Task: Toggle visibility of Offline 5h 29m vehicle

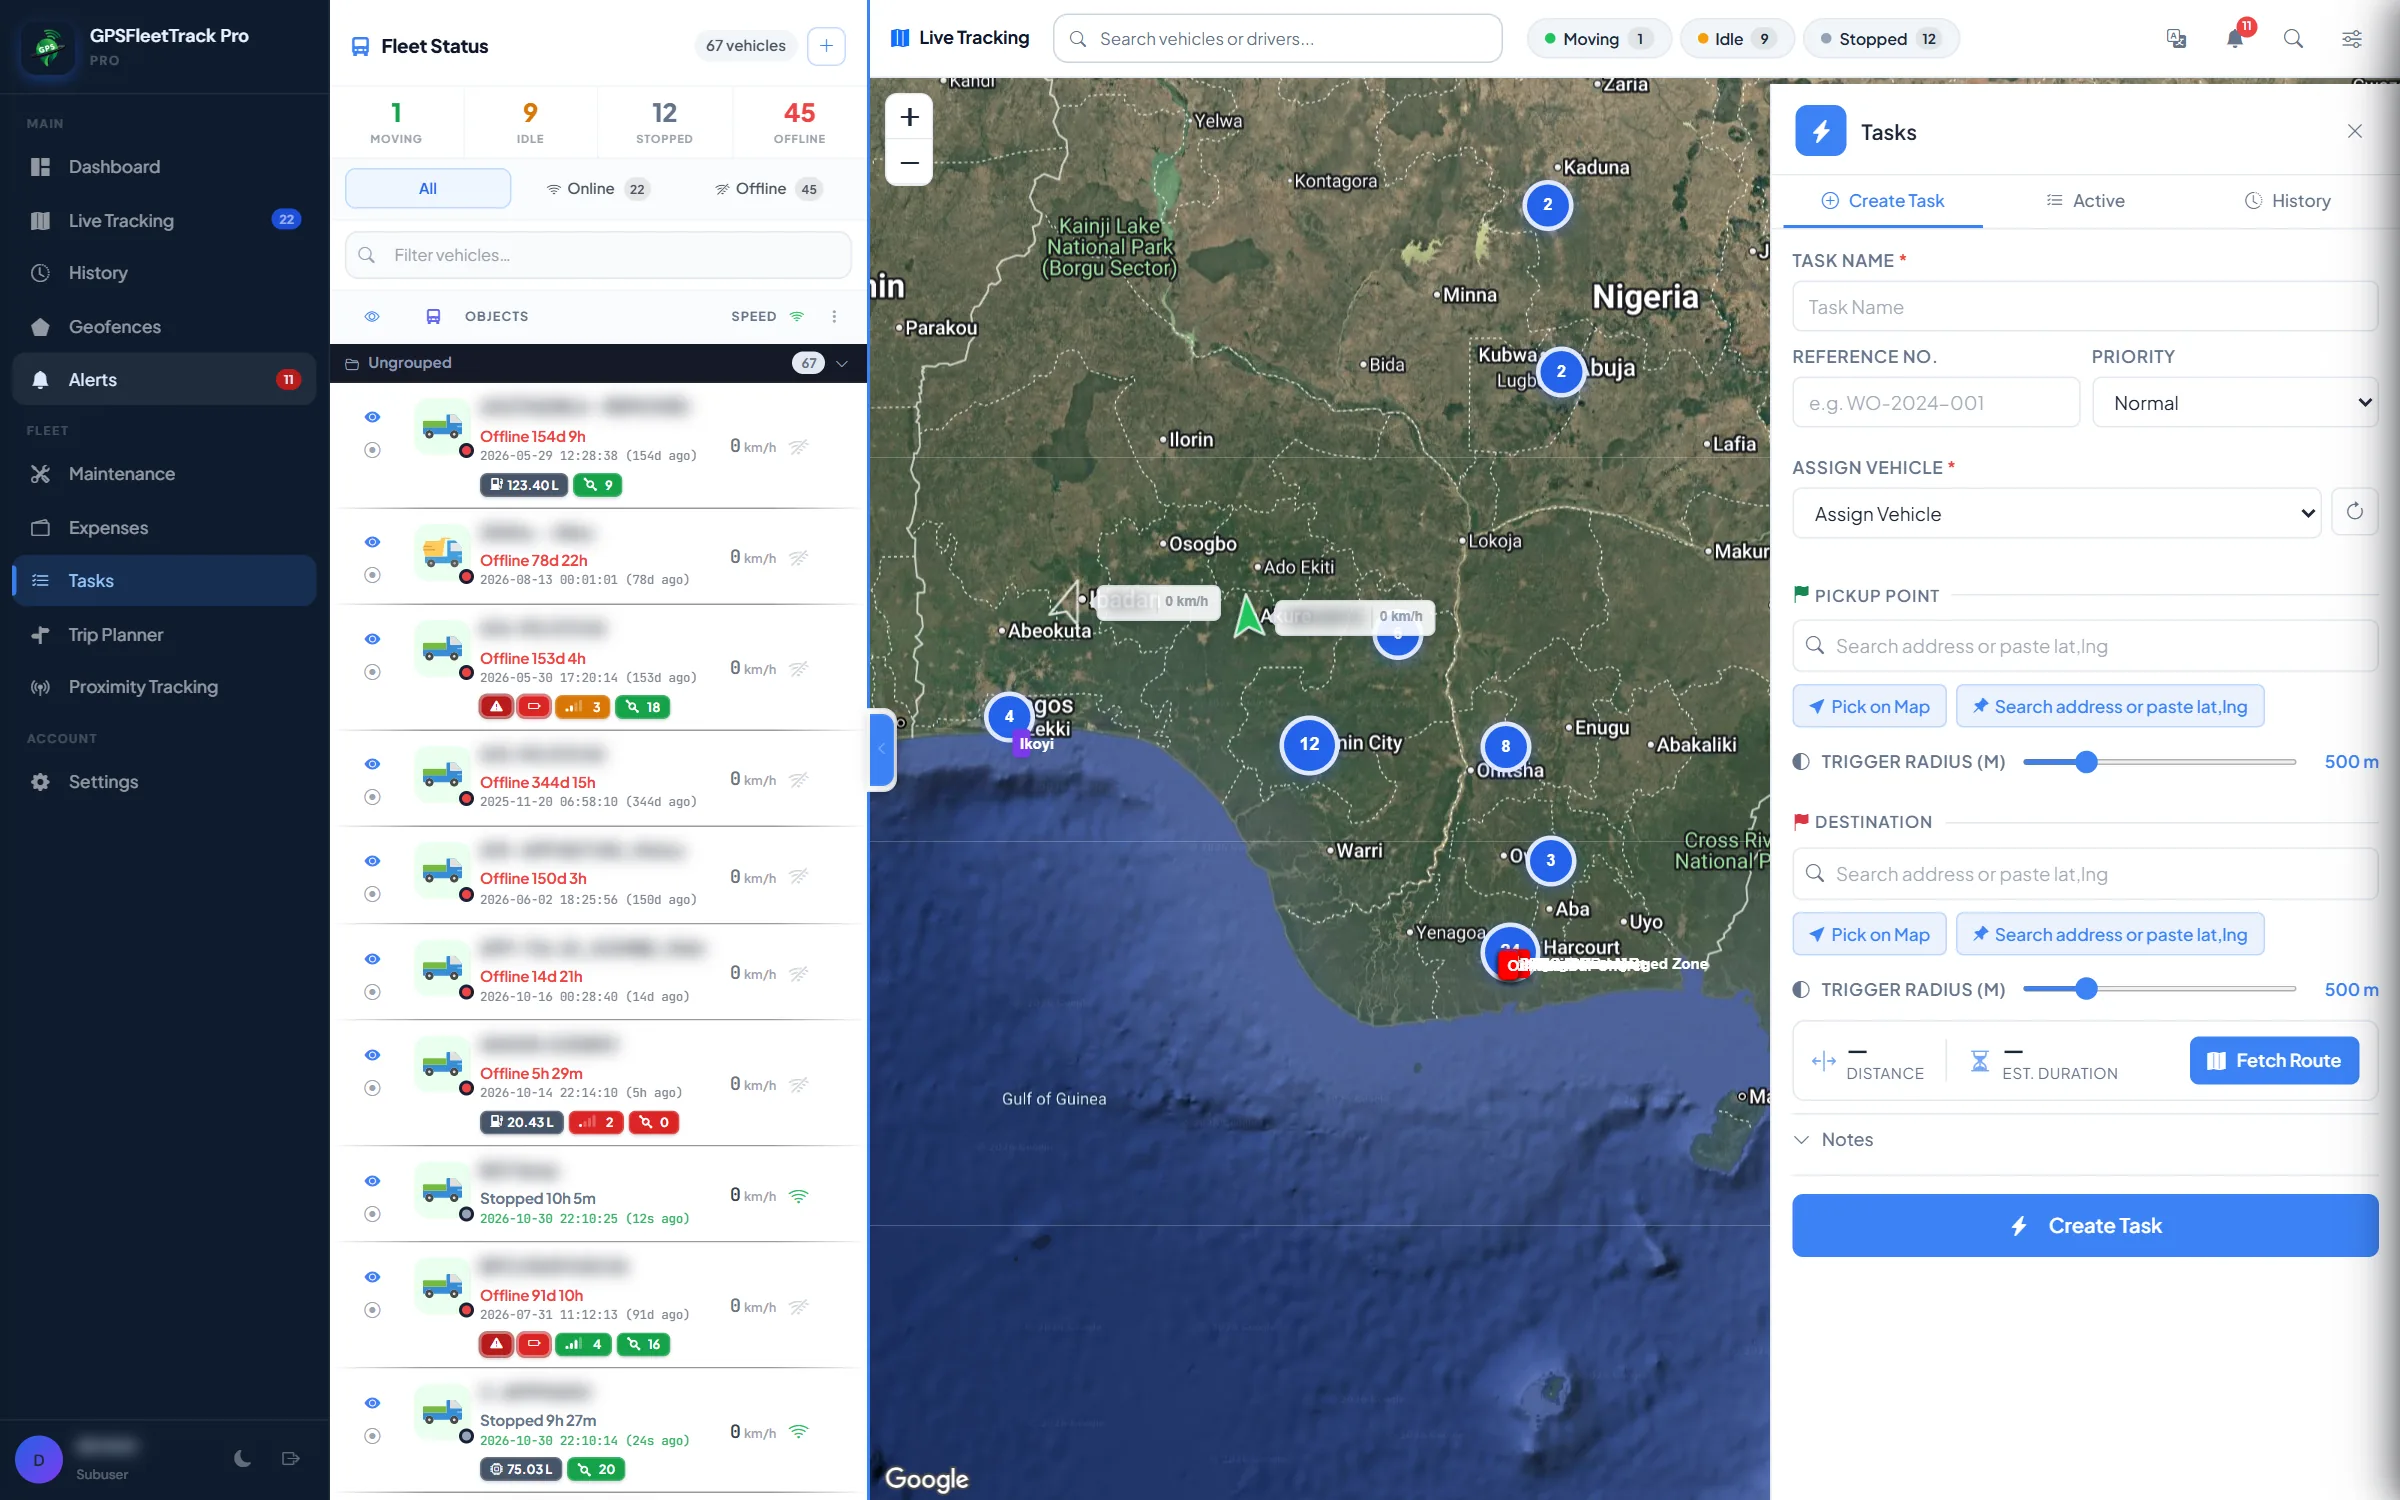Action: coord(372,1055)
